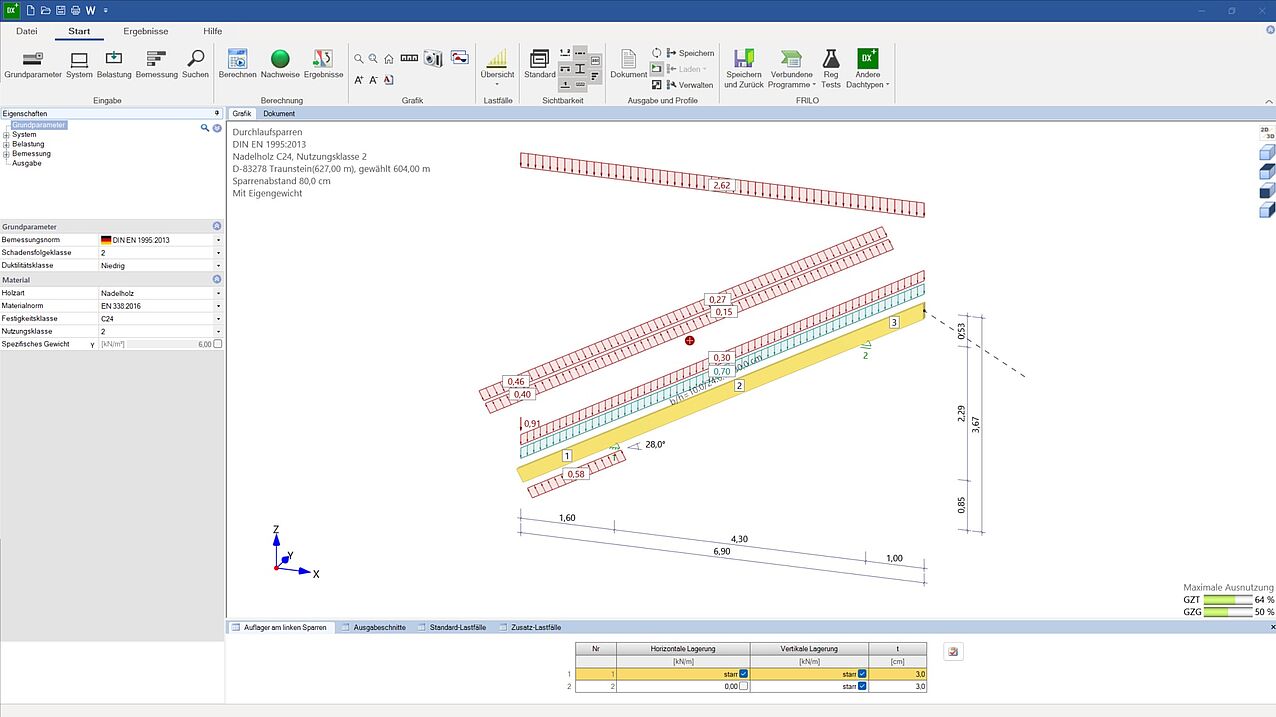Open Übersicht Lastfälle dropdown

point(497,68)
